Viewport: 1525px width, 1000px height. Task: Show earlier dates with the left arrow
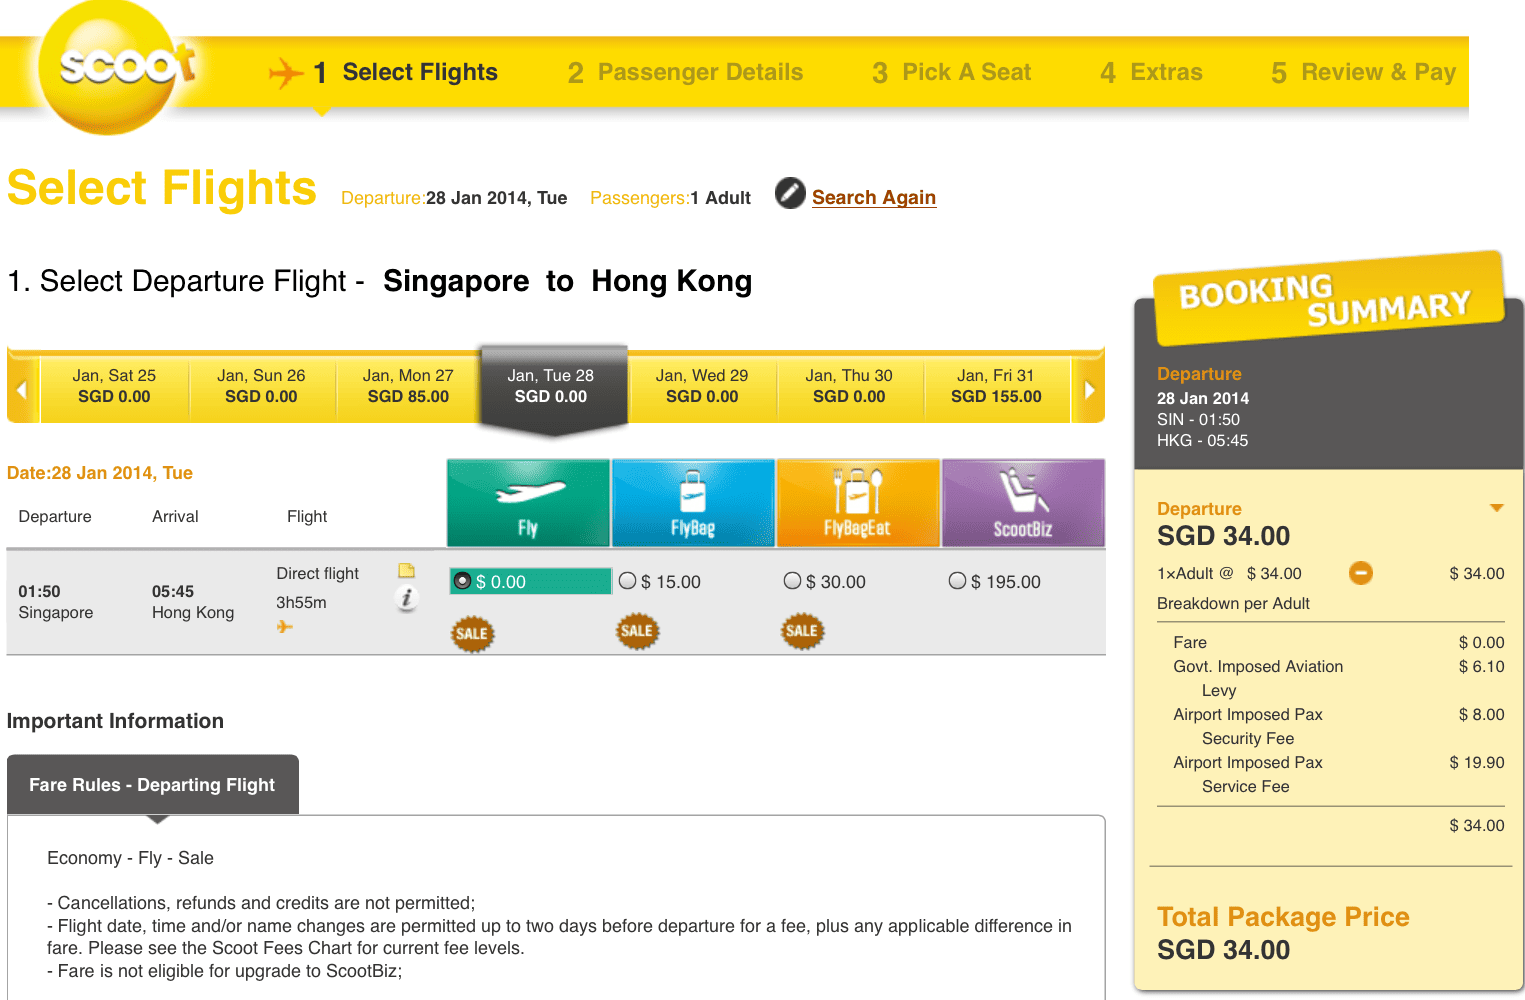(22, 389)
